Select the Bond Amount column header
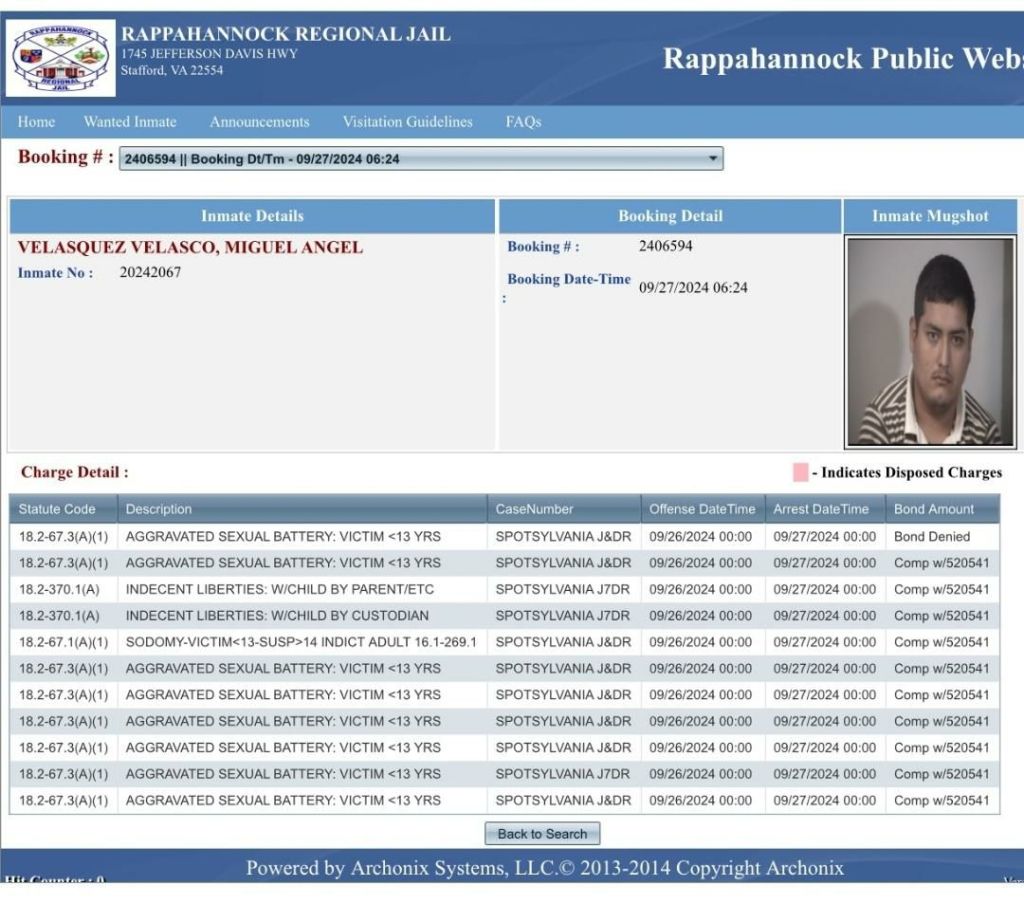This screenshot has height=904, width=1024. [x=934, y=509]
